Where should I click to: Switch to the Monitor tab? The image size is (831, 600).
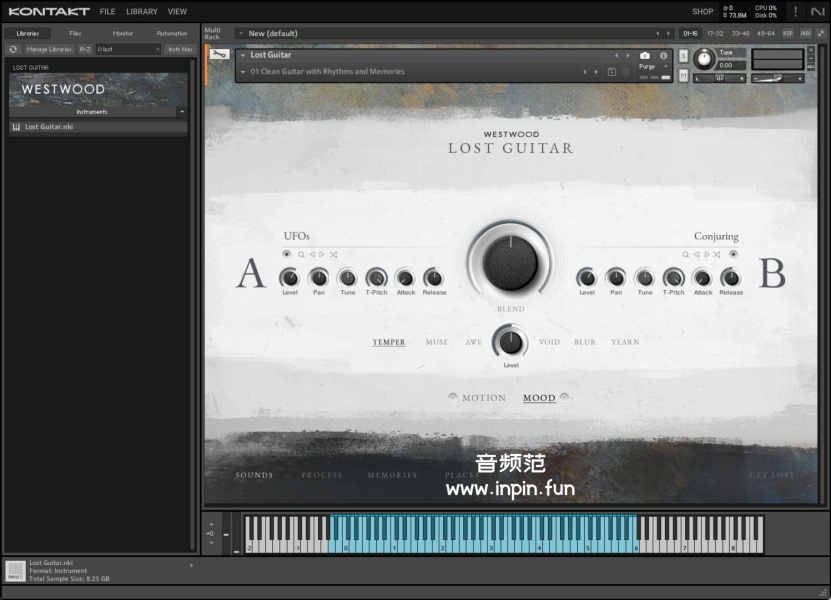click(x=122, y=33)
